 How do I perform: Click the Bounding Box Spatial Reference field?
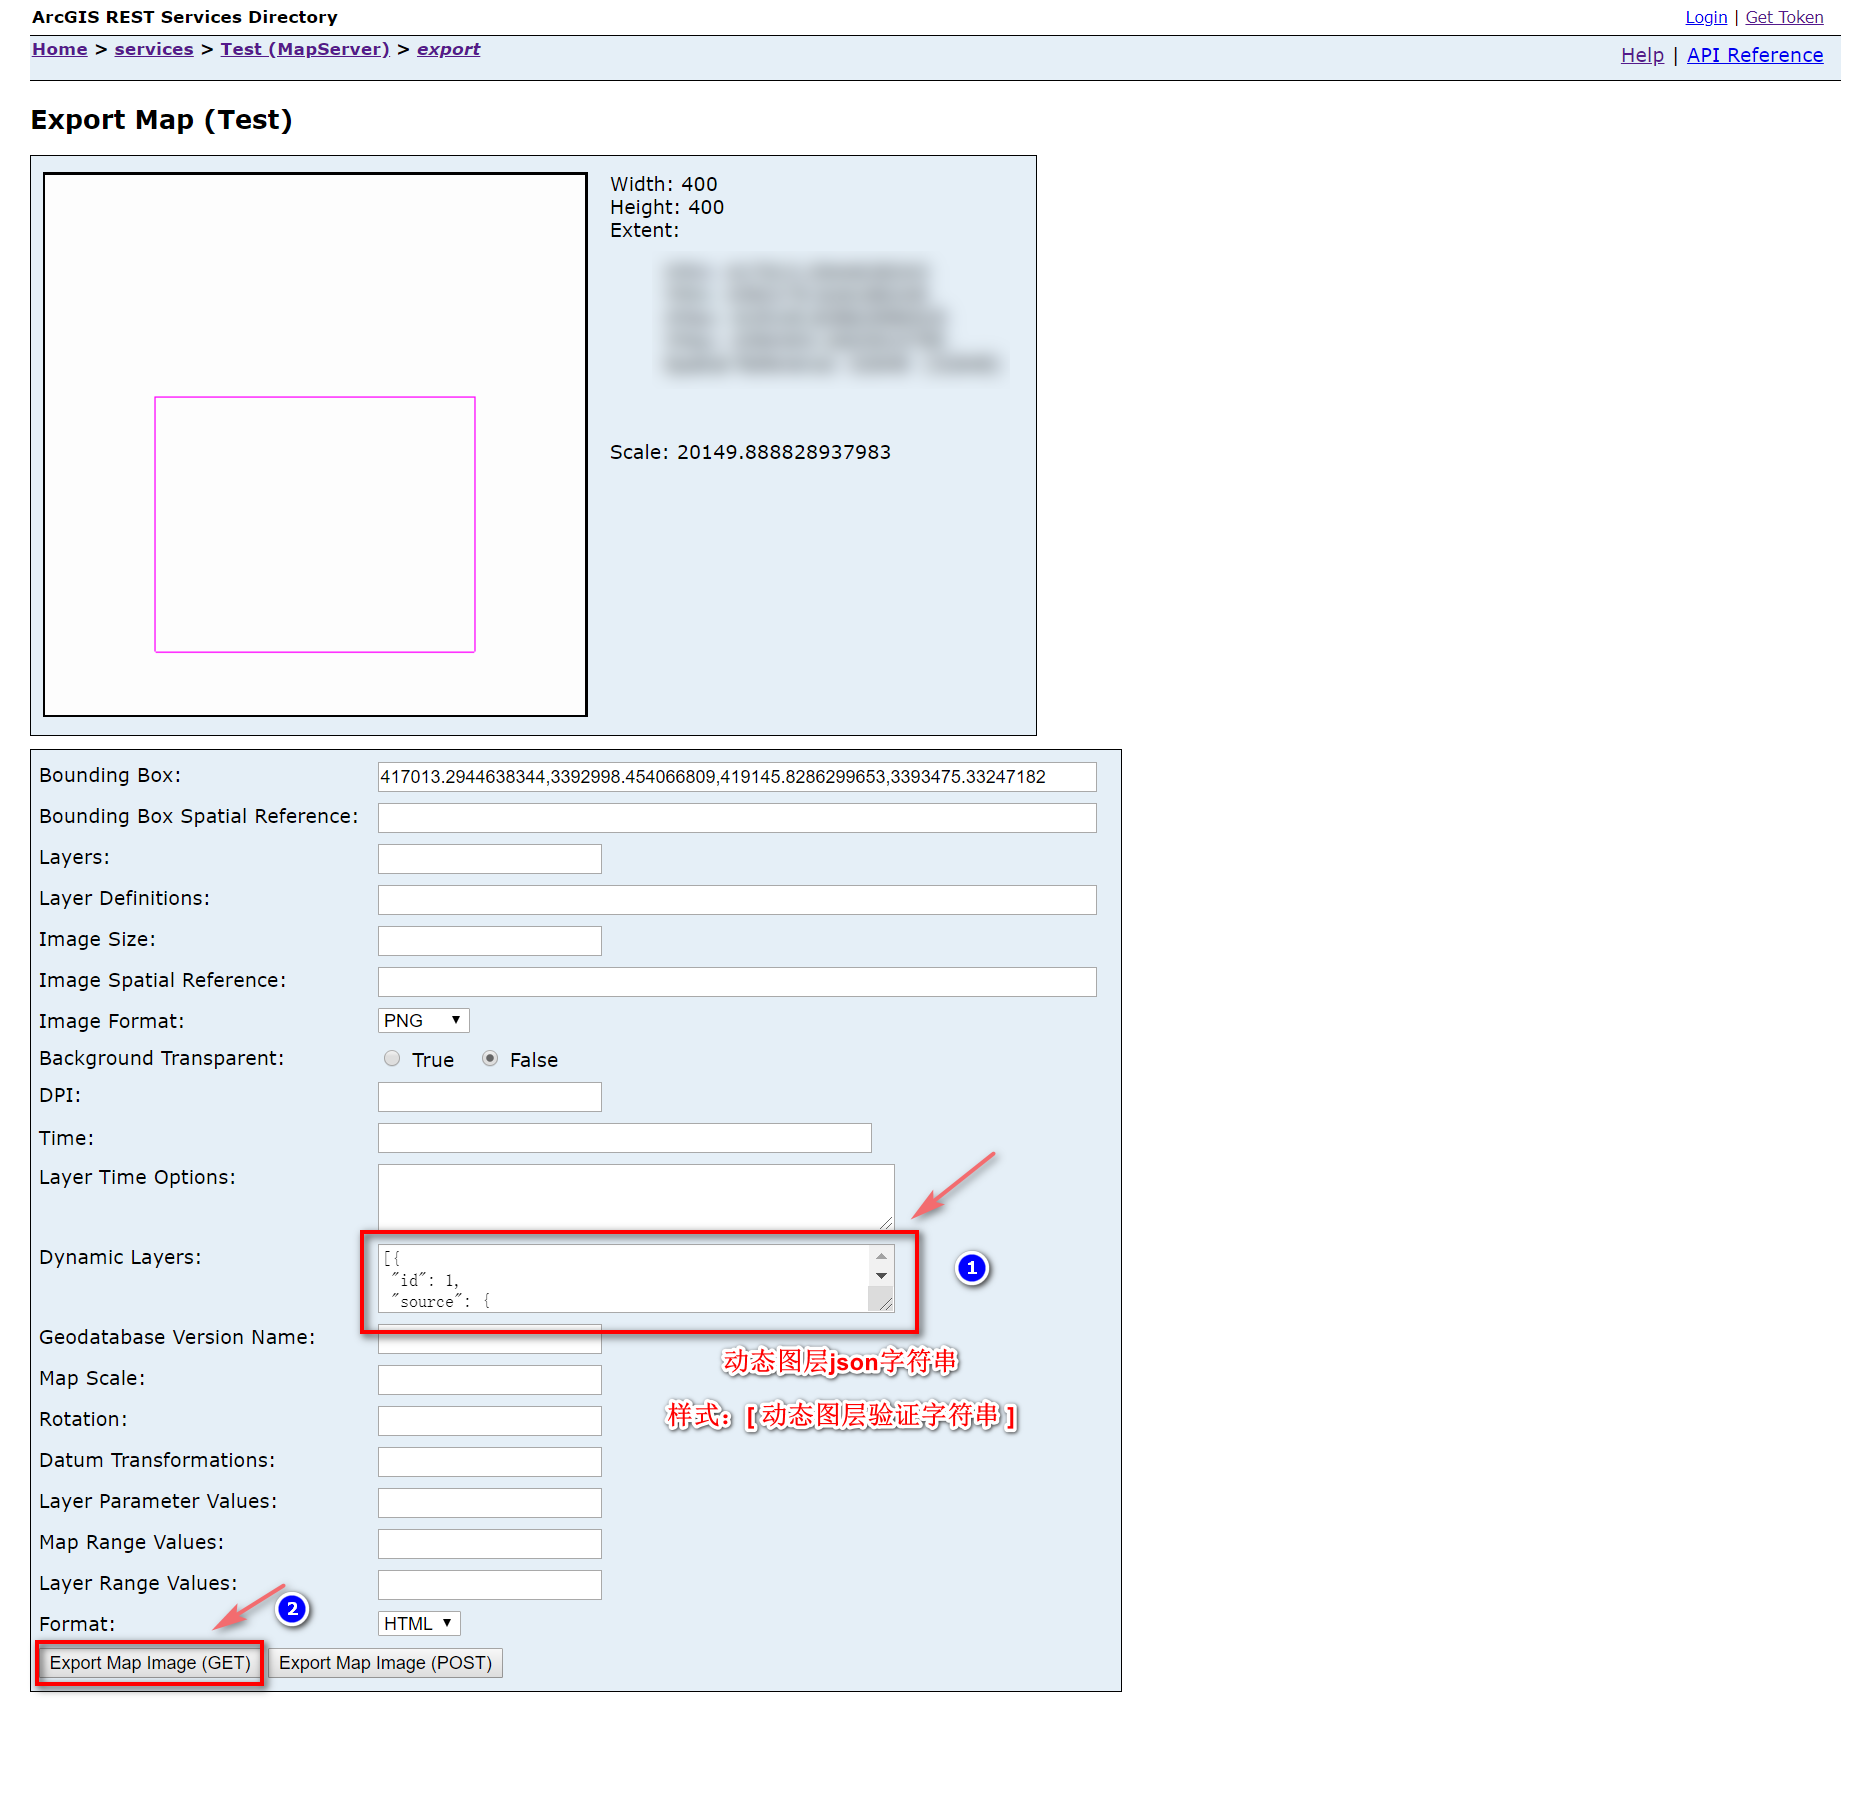pyautogui.click(x=737, y=818)
